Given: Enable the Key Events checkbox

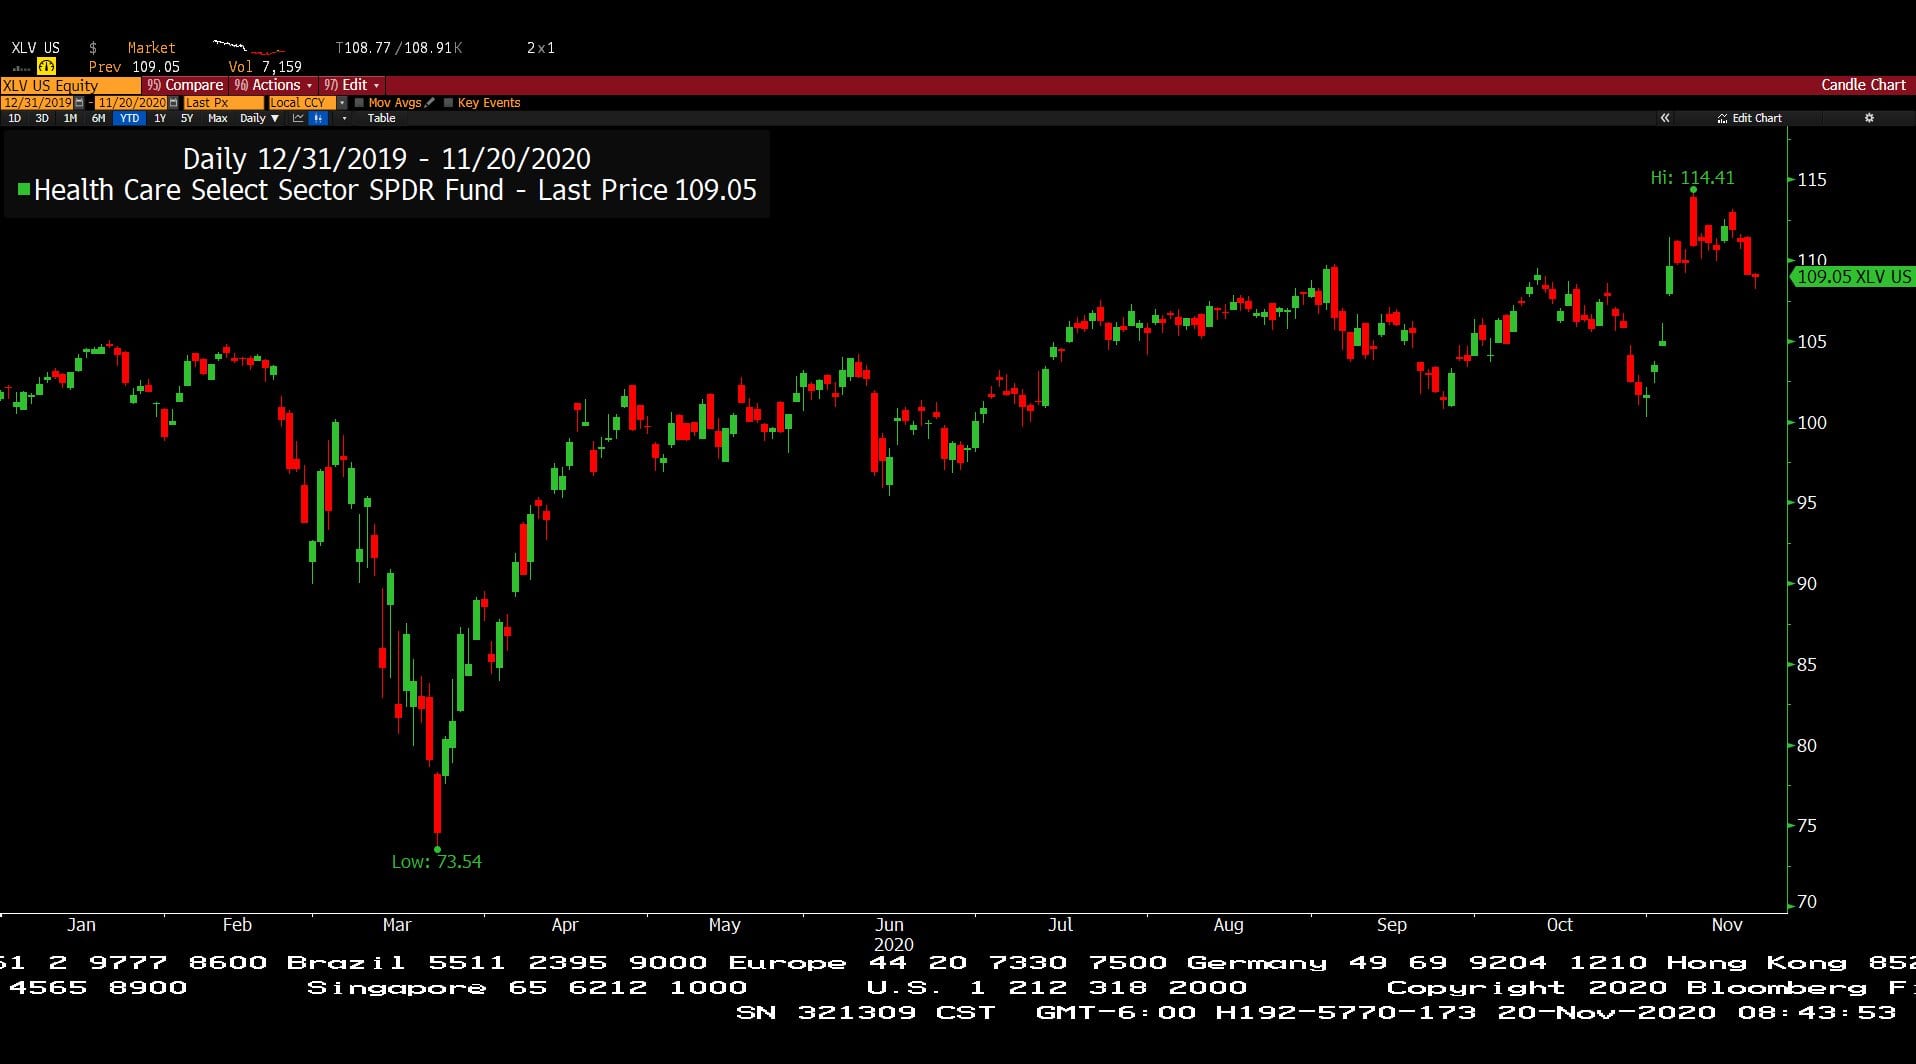Looking at the screenshot, I should 448,103.
